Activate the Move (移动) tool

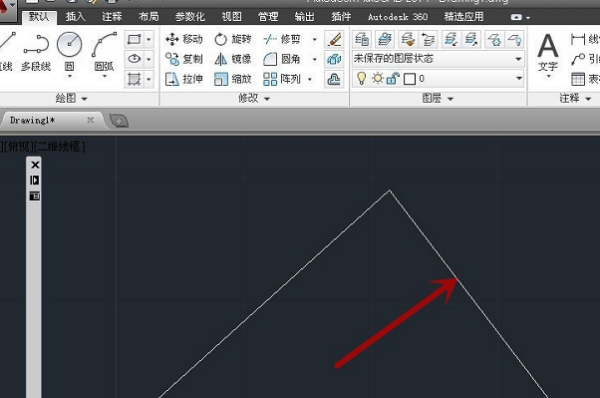(x=184, y=39)
